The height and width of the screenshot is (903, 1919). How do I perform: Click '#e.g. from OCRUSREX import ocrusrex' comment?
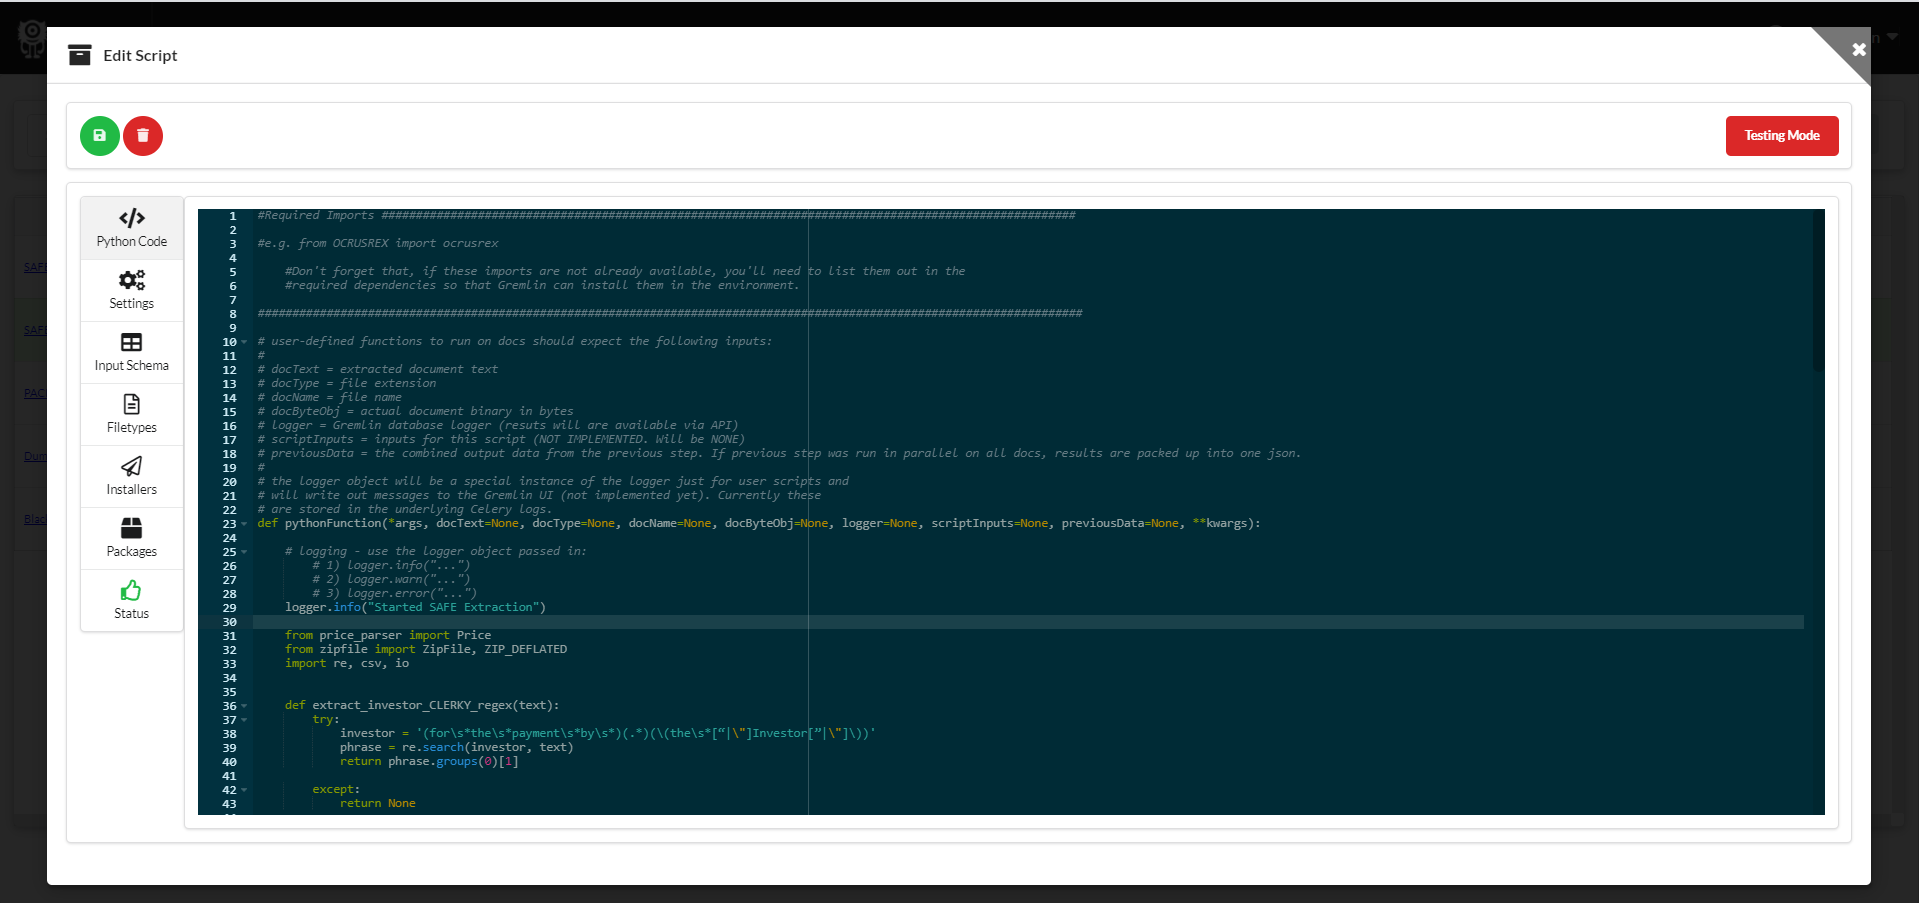378,244
